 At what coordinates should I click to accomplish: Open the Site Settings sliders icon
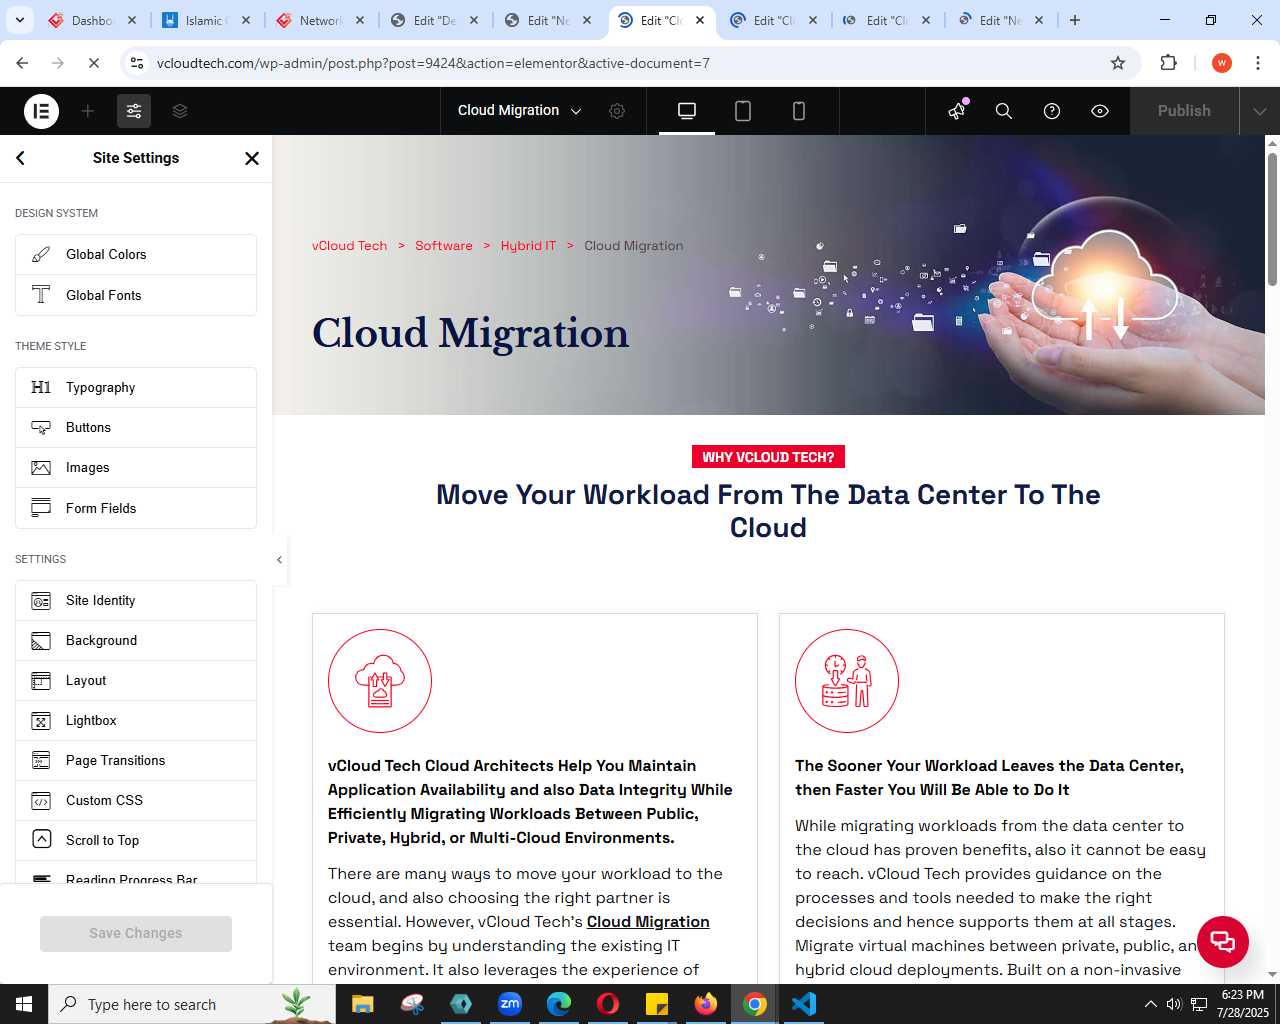tap(134, 111)
